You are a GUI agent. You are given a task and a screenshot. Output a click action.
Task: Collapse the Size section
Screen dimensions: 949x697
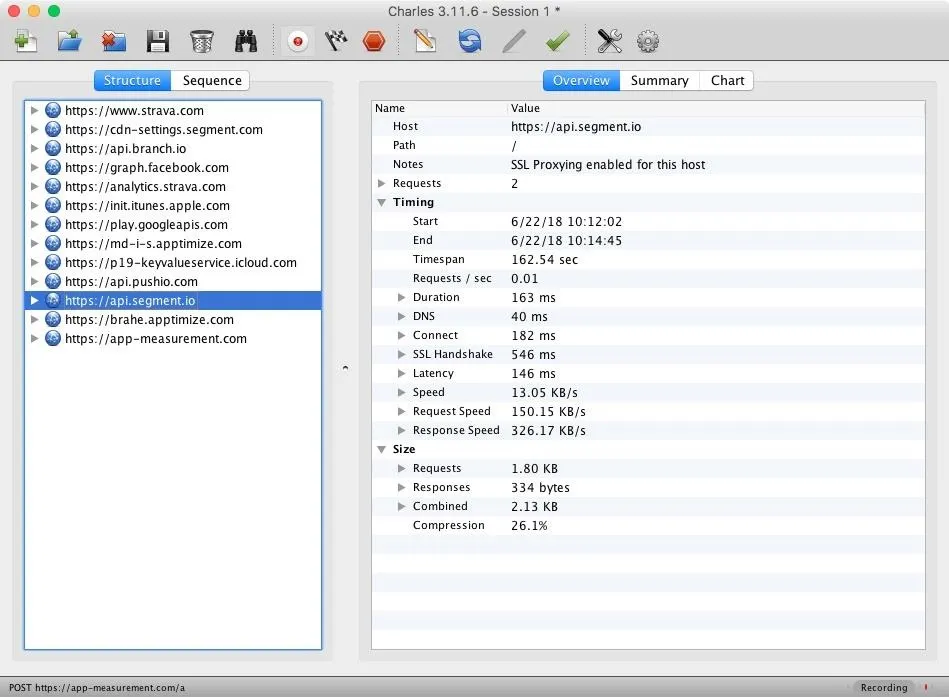pos(381,449)
